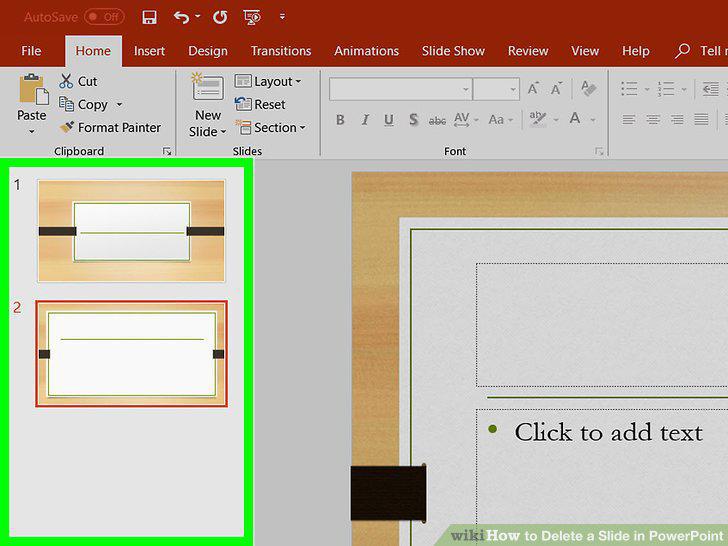Click Cut with scissors icon
The image size is (728, 546).
tap(78, 81)
